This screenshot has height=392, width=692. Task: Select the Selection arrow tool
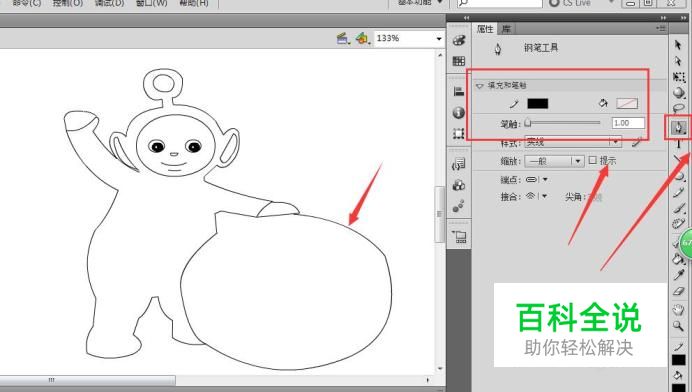(x=678, y=45)
